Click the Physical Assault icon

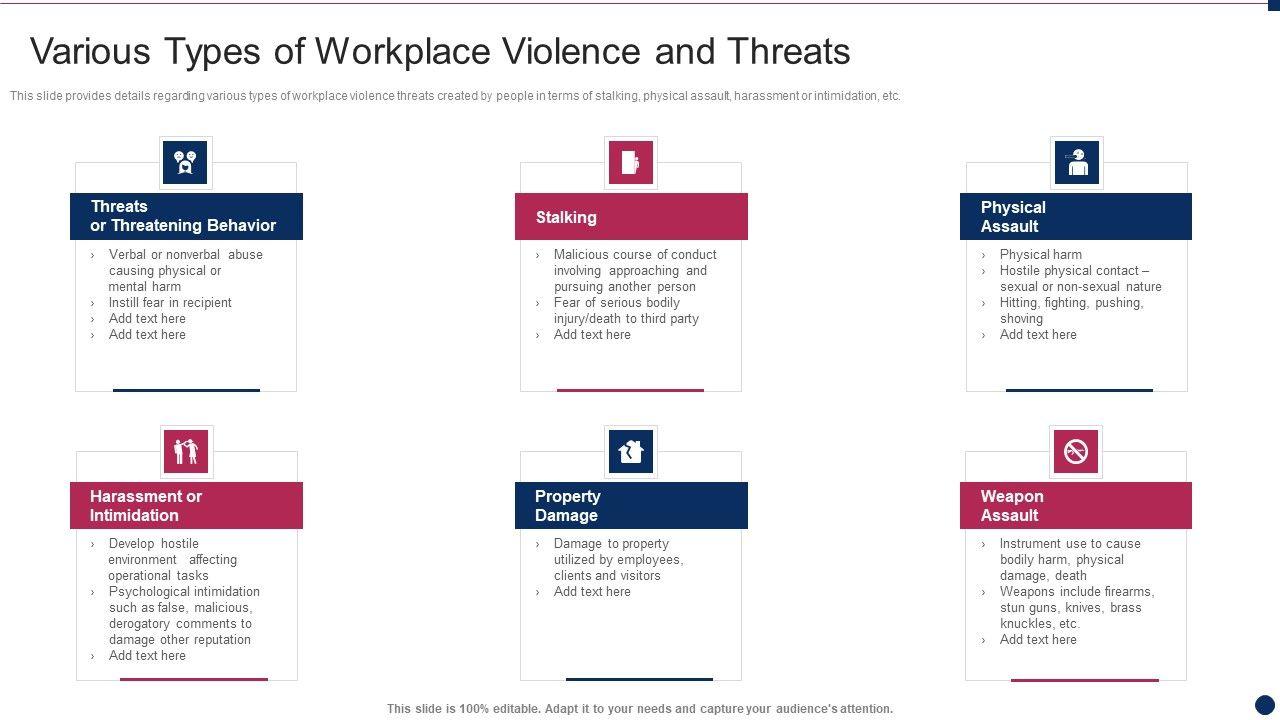pyautogui.click(x=1077, y=162)
